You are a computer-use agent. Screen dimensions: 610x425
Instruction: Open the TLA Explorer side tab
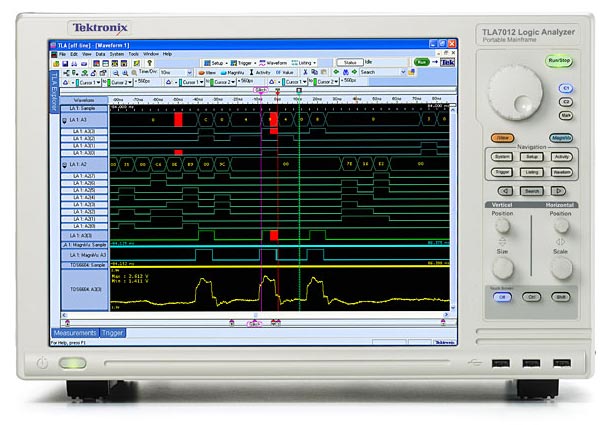54,92
